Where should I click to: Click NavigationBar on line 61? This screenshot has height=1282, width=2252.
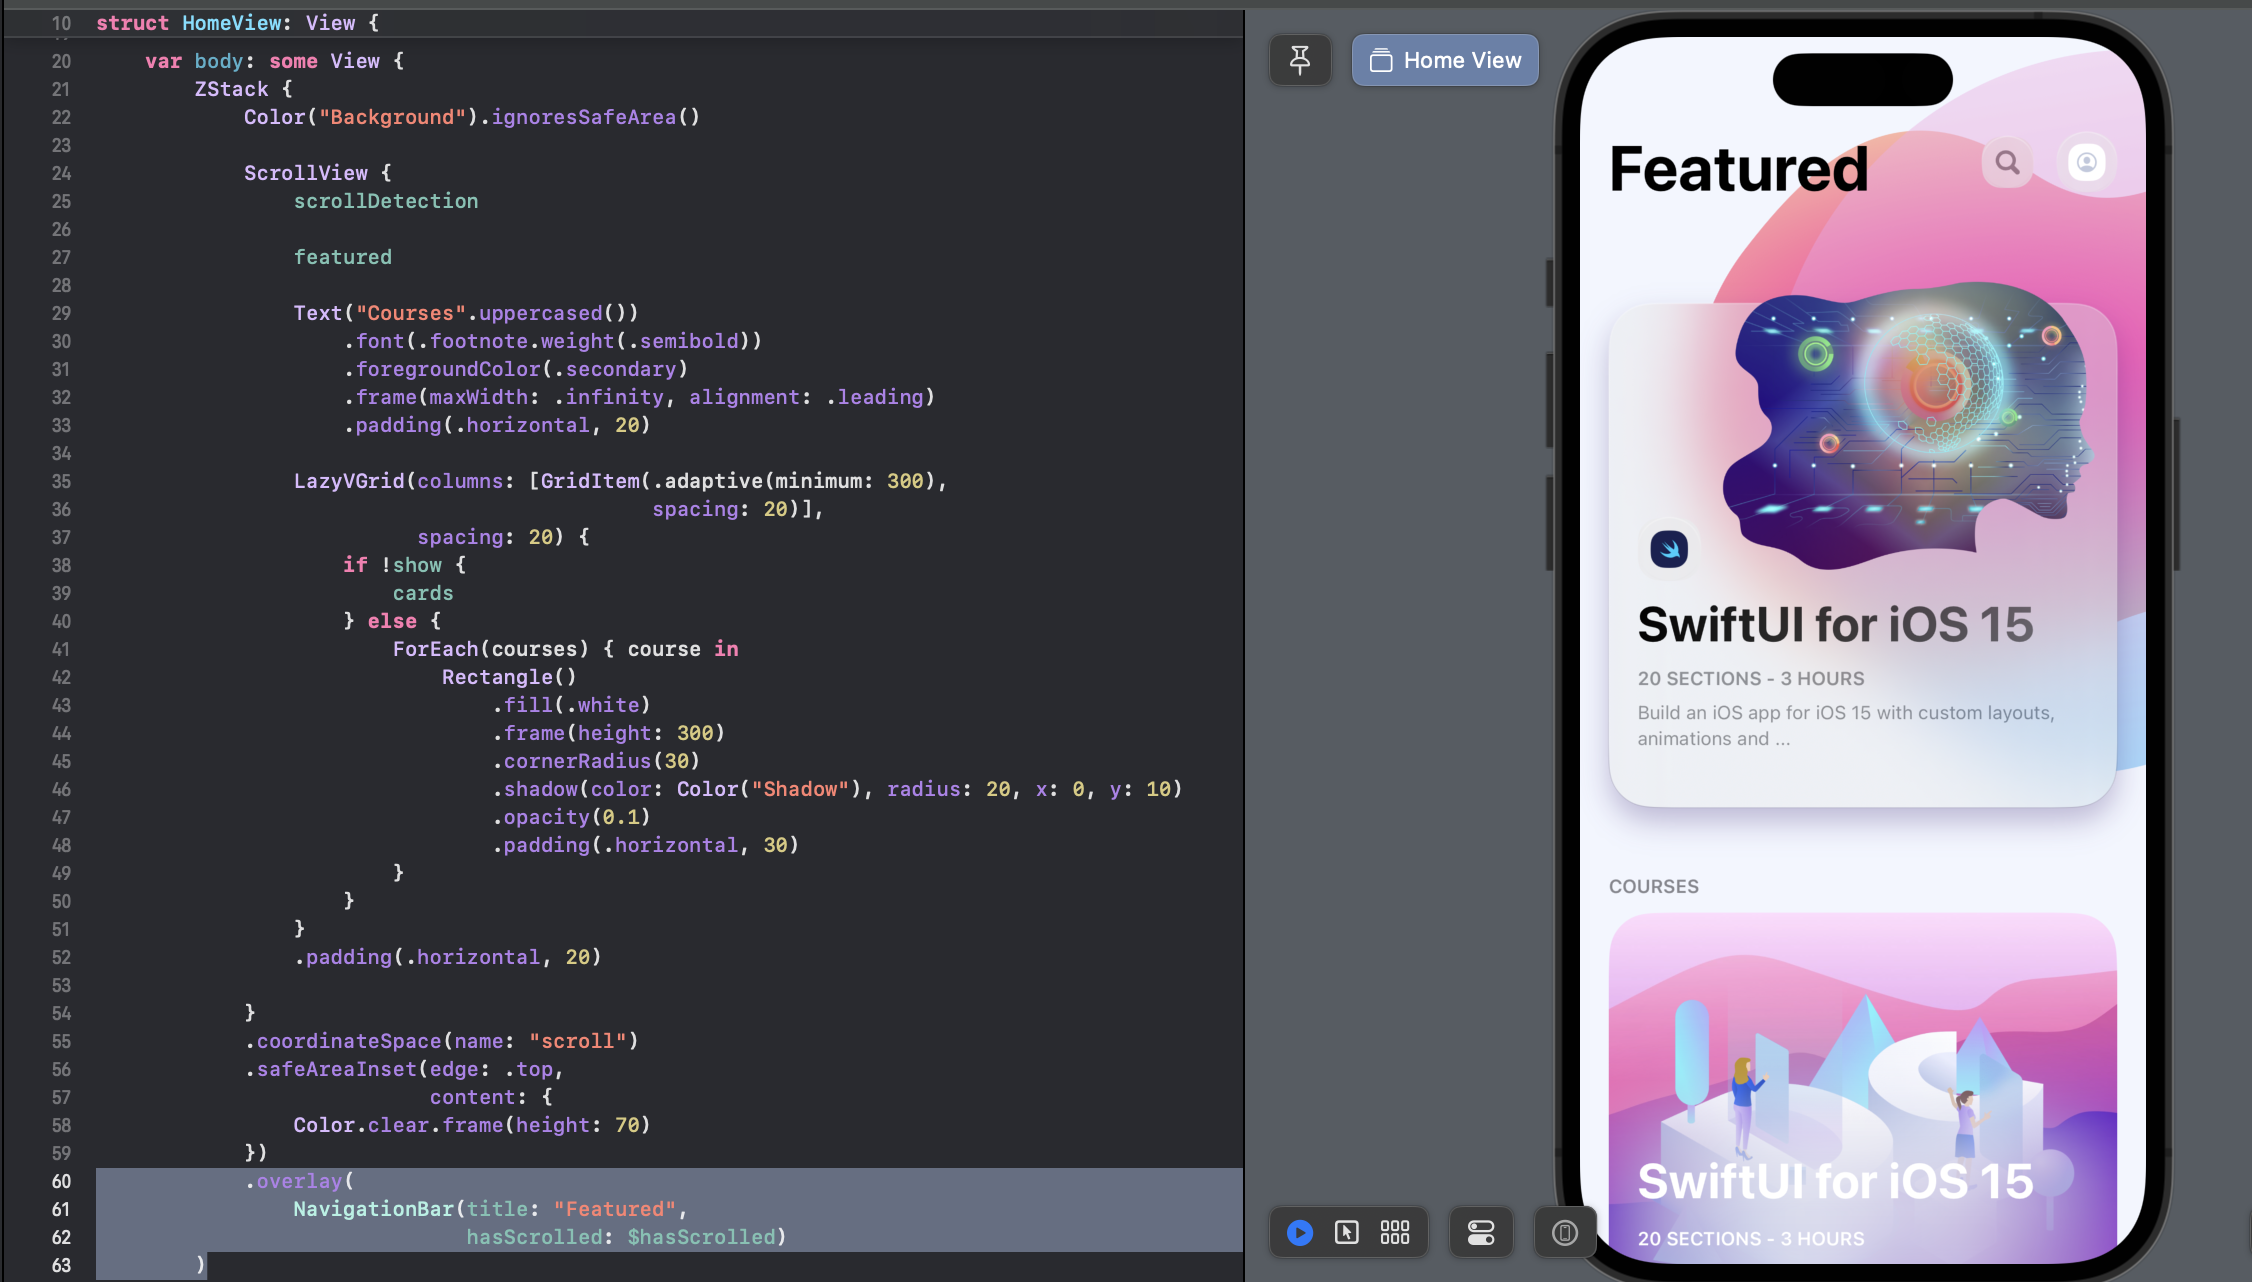(x=374, y=1209)
